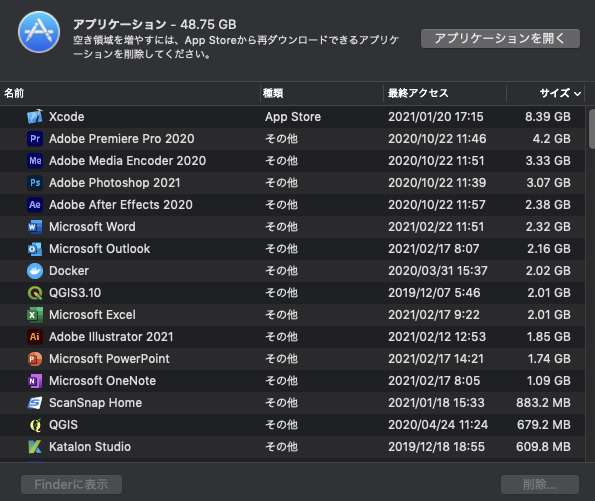Click date 2019/12/07 5:46
The image size is (595, 501).
[434, 293]
